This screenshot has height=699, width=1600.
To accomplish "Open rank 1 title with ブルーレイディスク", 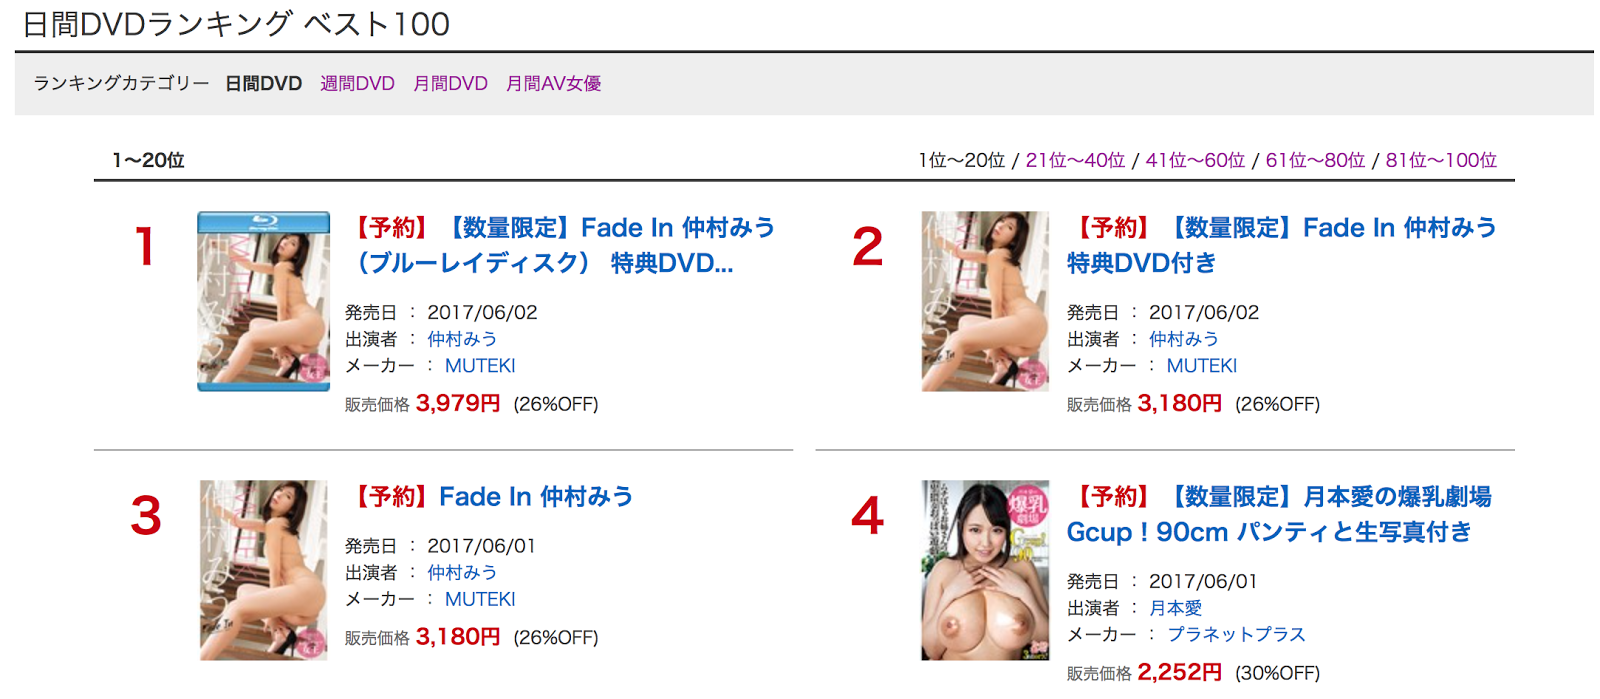I will tap(560, 245).
